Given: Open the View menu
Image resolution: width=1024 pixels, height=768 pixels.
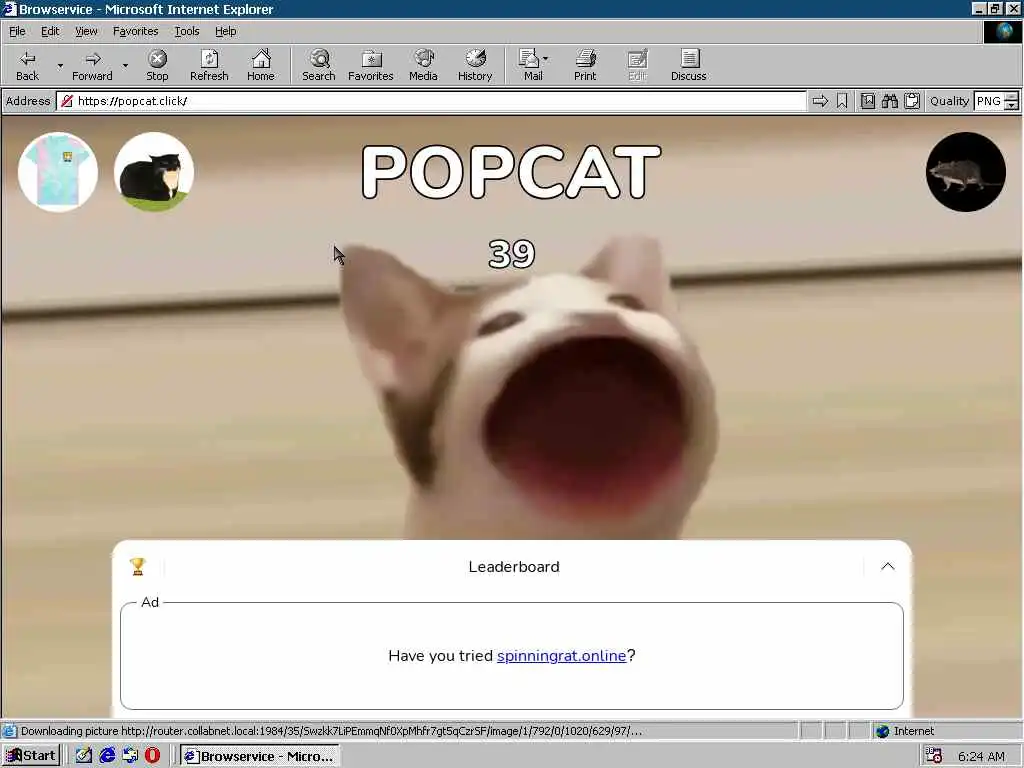Looking at the screenshot, I should click(86, 31).
